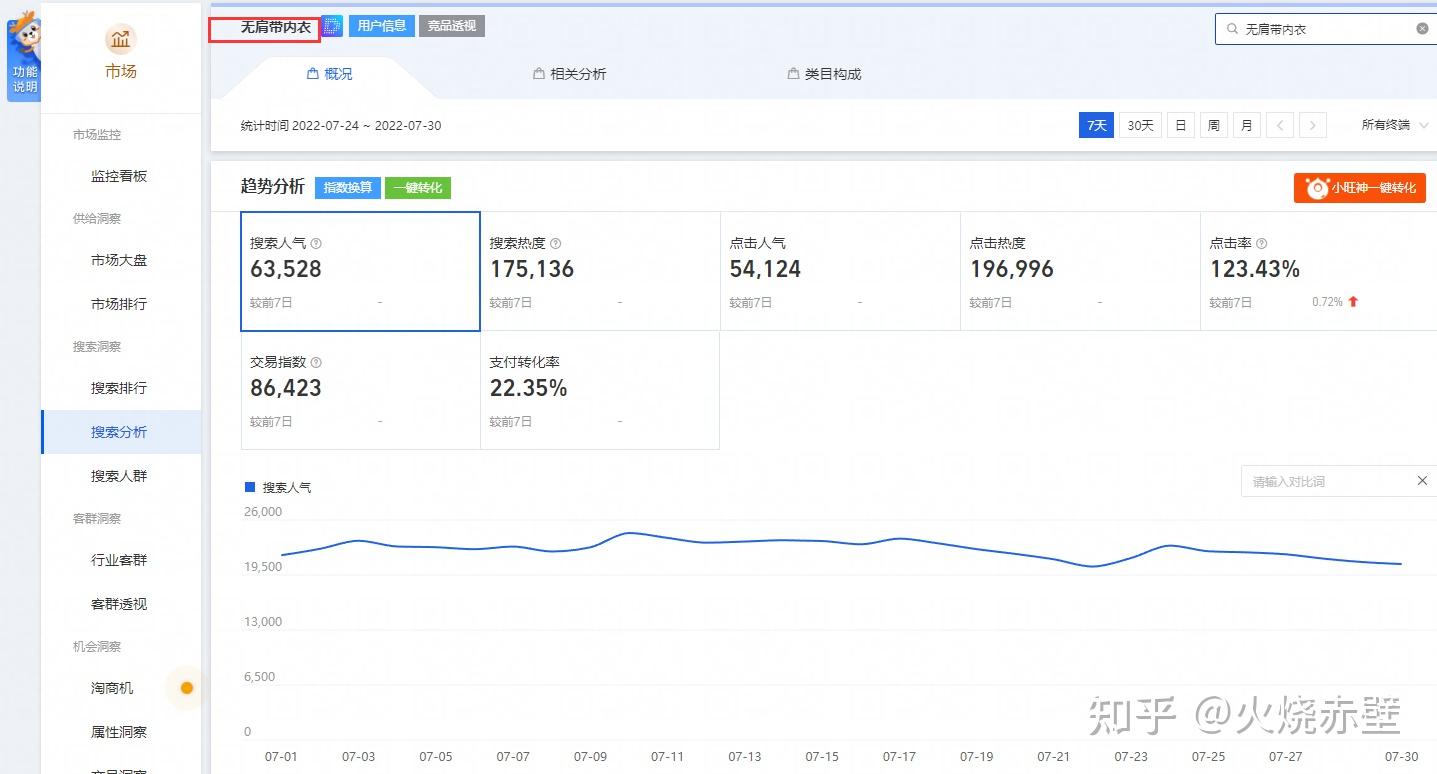Select the 支付转化率 metric card
1437x774 pixels.
point(600,390)
